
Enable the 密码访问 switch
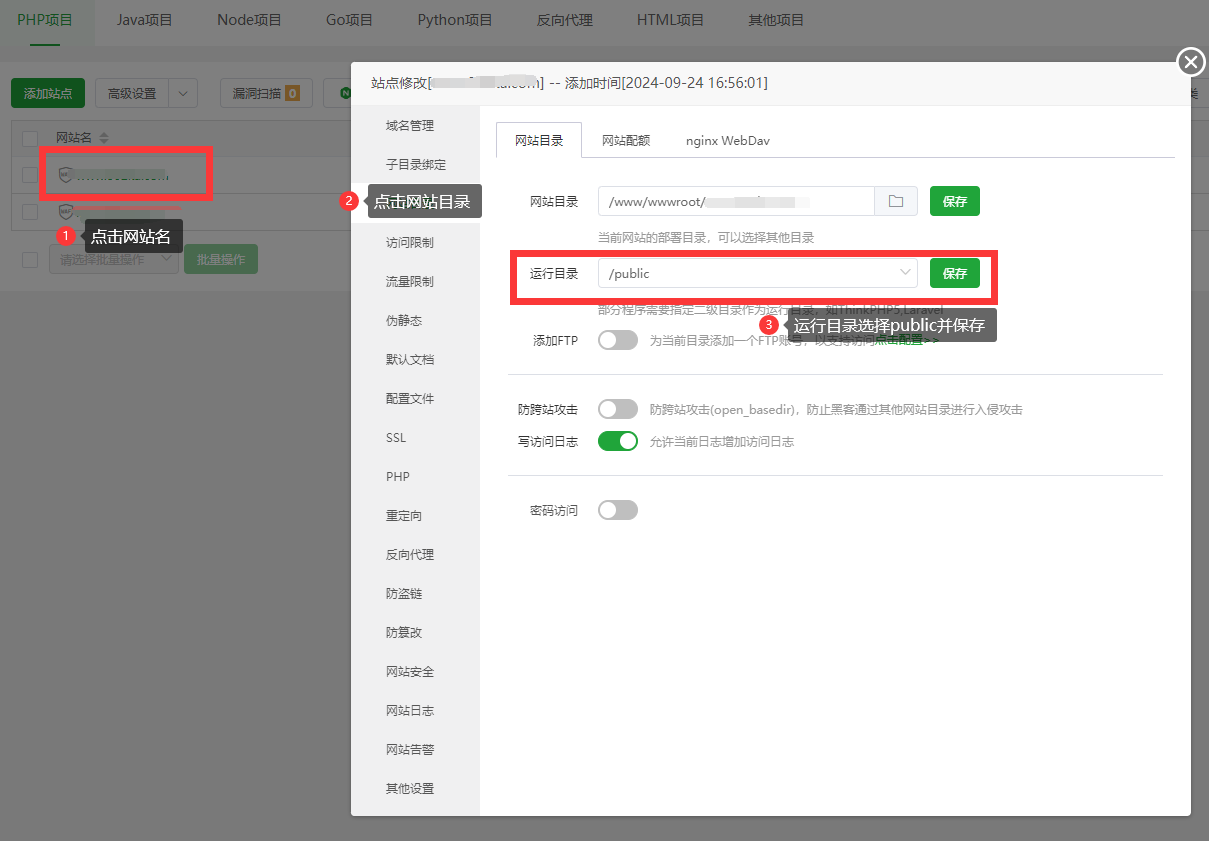coord(617,510)
